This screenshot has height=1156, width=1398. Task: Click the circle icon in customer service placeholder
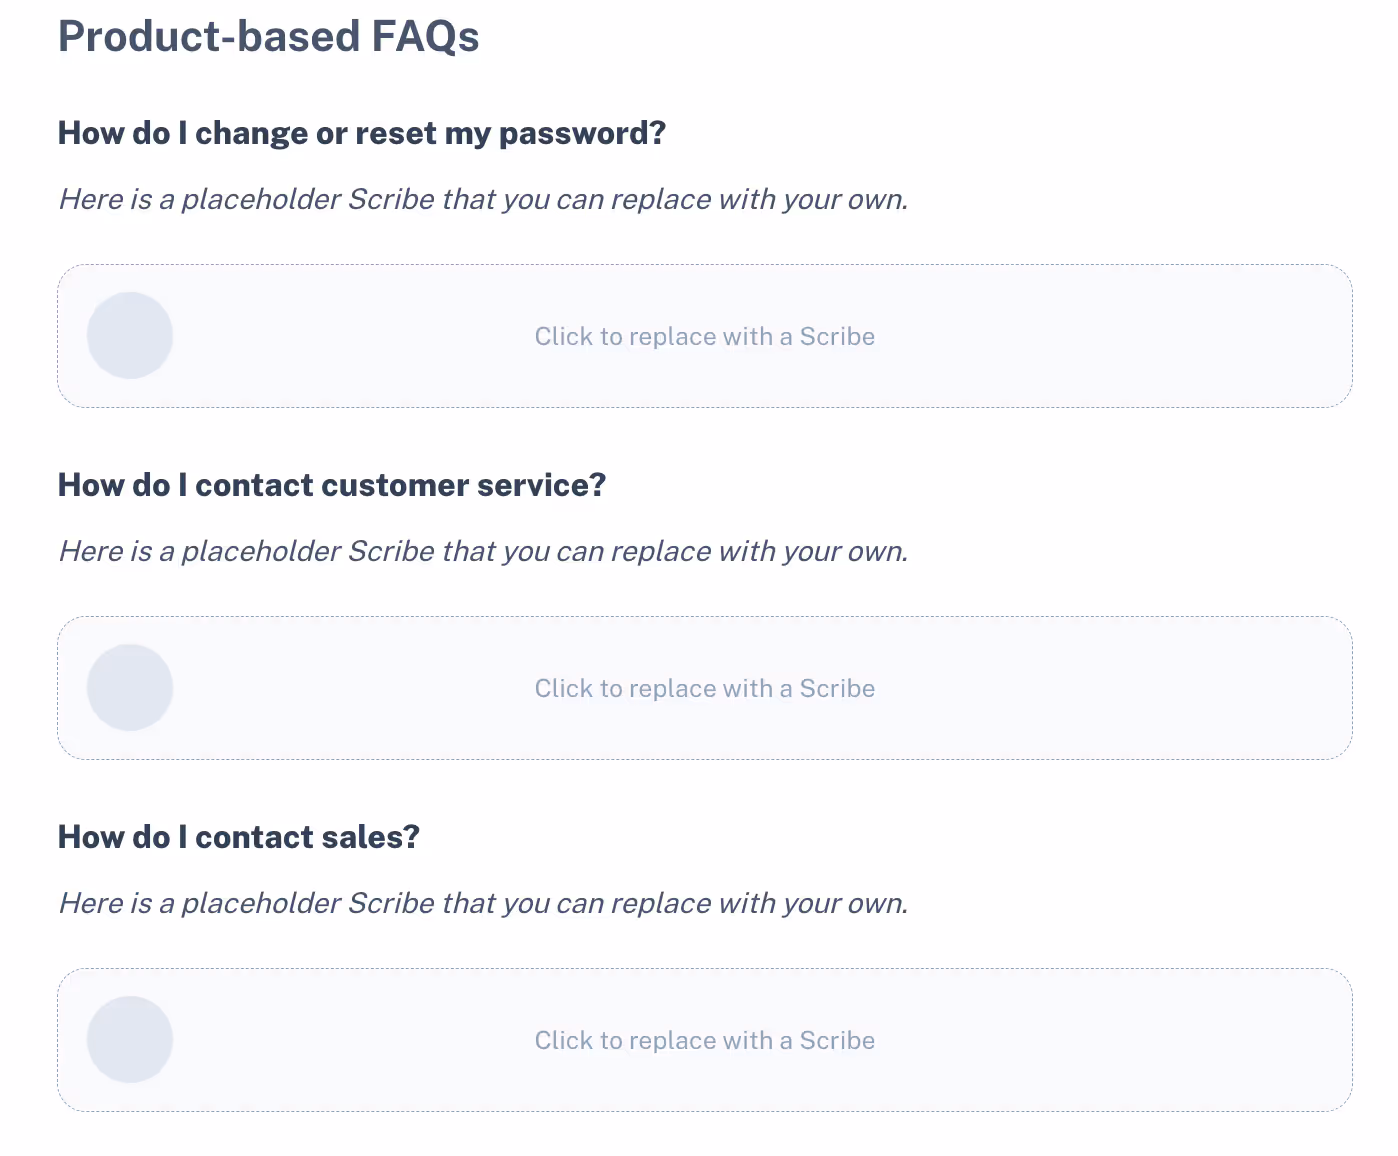pyautogui.click(x=130, y=687)
